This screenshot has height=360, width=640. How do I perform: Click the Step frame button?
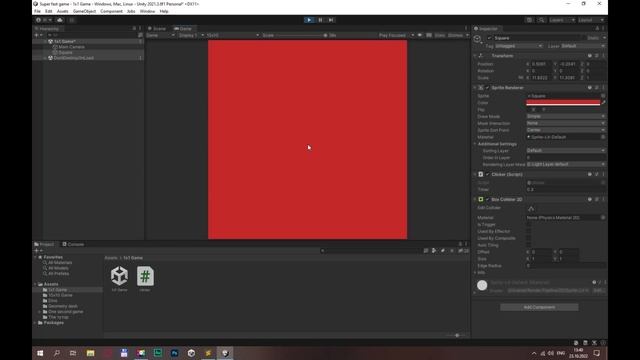(x=331, y=20)
